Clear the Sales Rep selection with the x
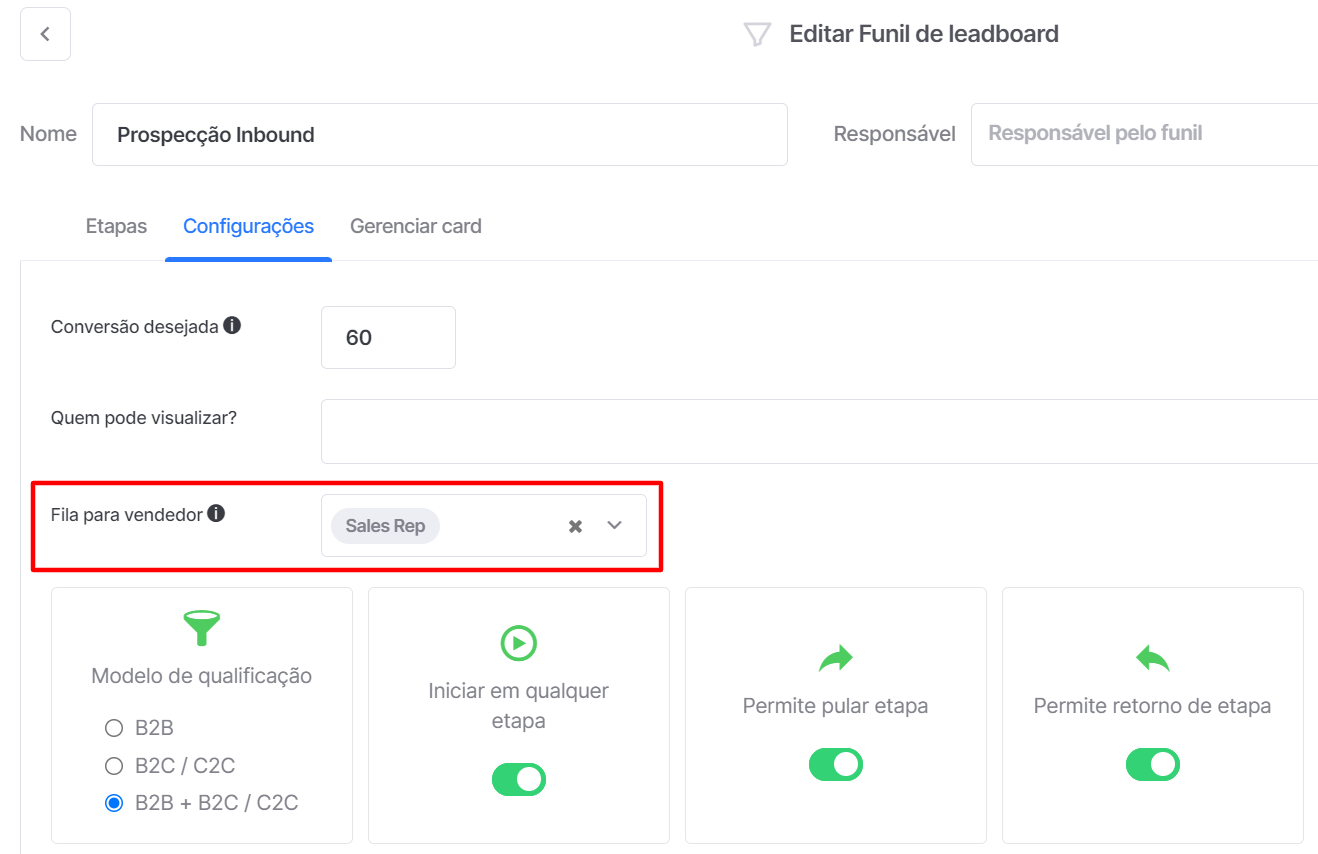1318x854 pixels. click(575, 526)
